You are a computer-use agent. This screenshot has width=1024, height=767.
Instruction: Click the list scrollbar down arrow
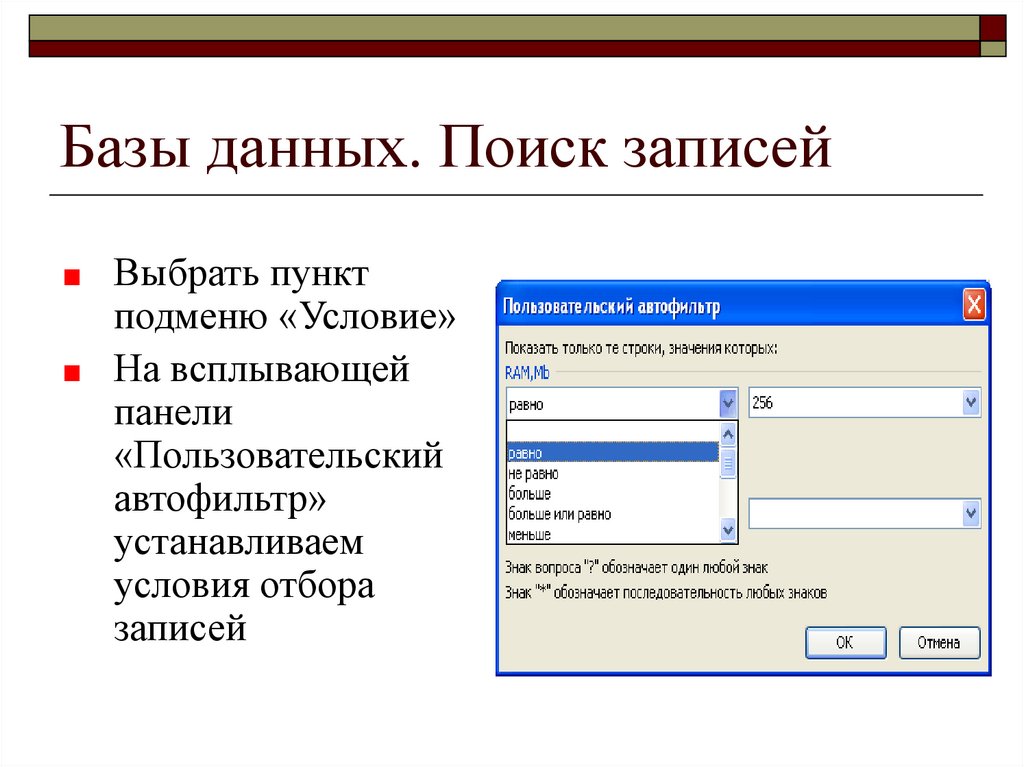(x=728, y=530)
